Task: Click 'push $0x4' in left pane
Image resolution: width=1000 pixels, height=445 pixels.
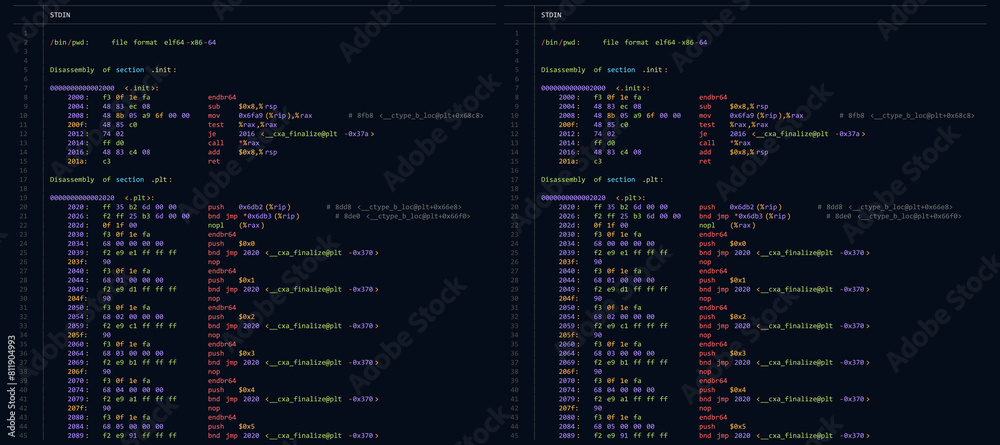Action: [232, 390]
